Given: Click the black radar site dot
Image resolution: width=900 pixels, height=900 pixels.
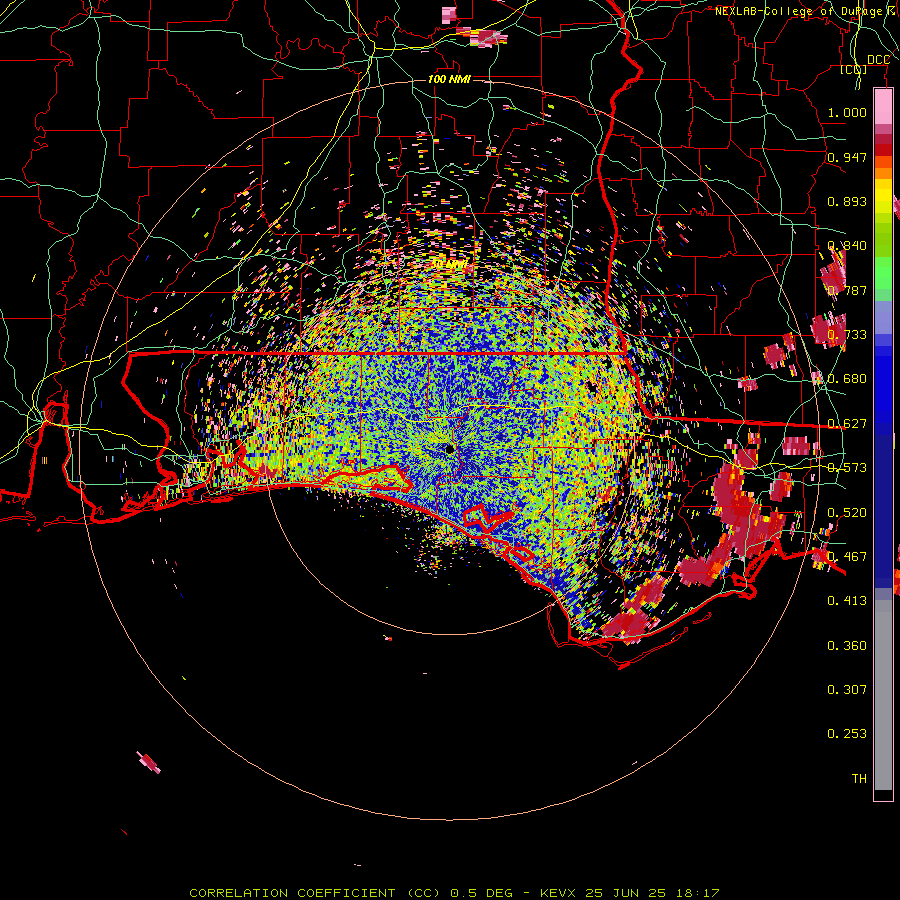Looking at the screenshot, I should (449, 449).
